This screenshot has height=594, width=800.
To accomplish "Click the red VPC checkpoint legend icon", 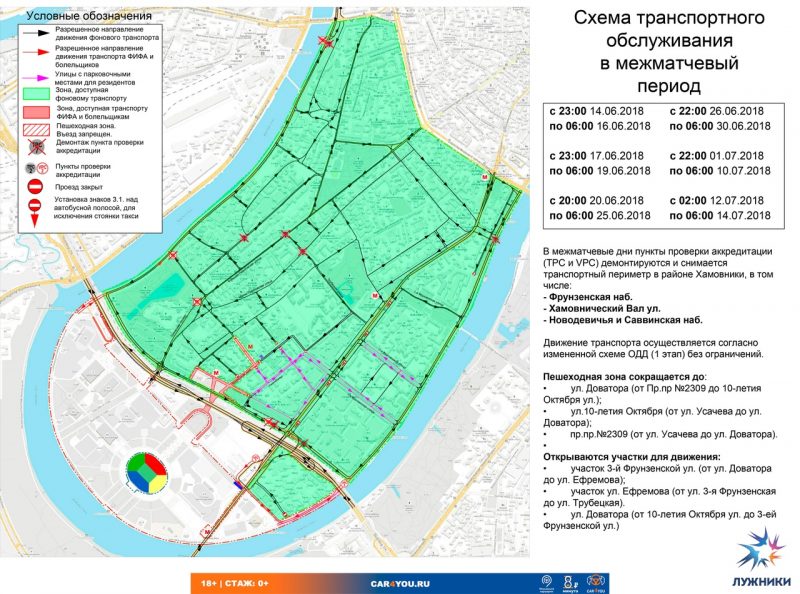I will pyautogui.click(x=42, y=168).
